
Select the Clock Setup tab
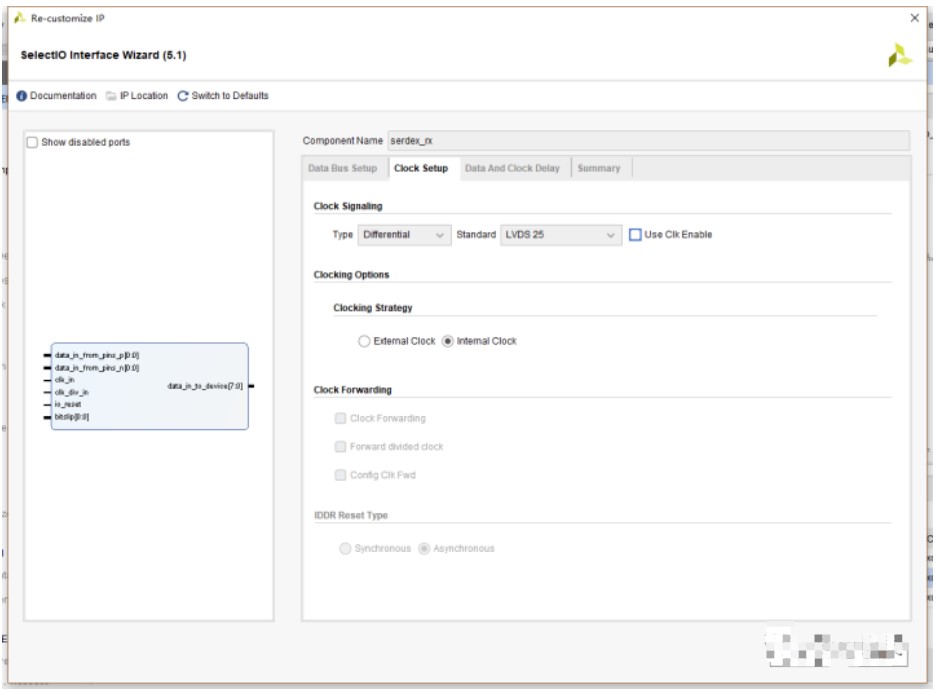point(421,168)
